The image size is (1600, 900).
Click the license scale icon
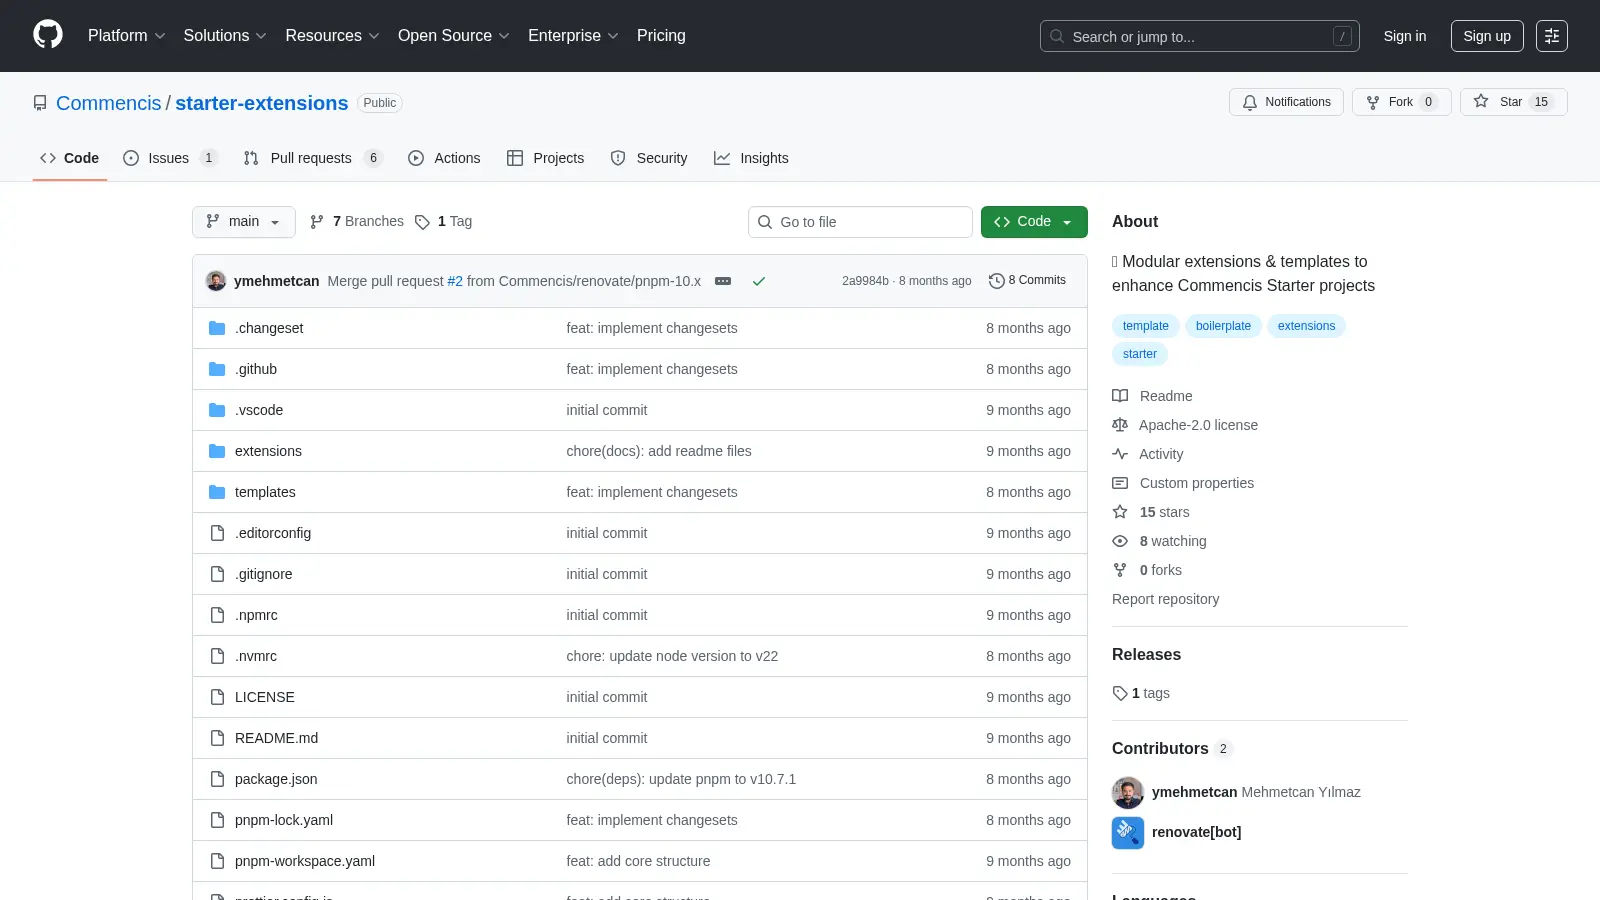point(1120,425)
